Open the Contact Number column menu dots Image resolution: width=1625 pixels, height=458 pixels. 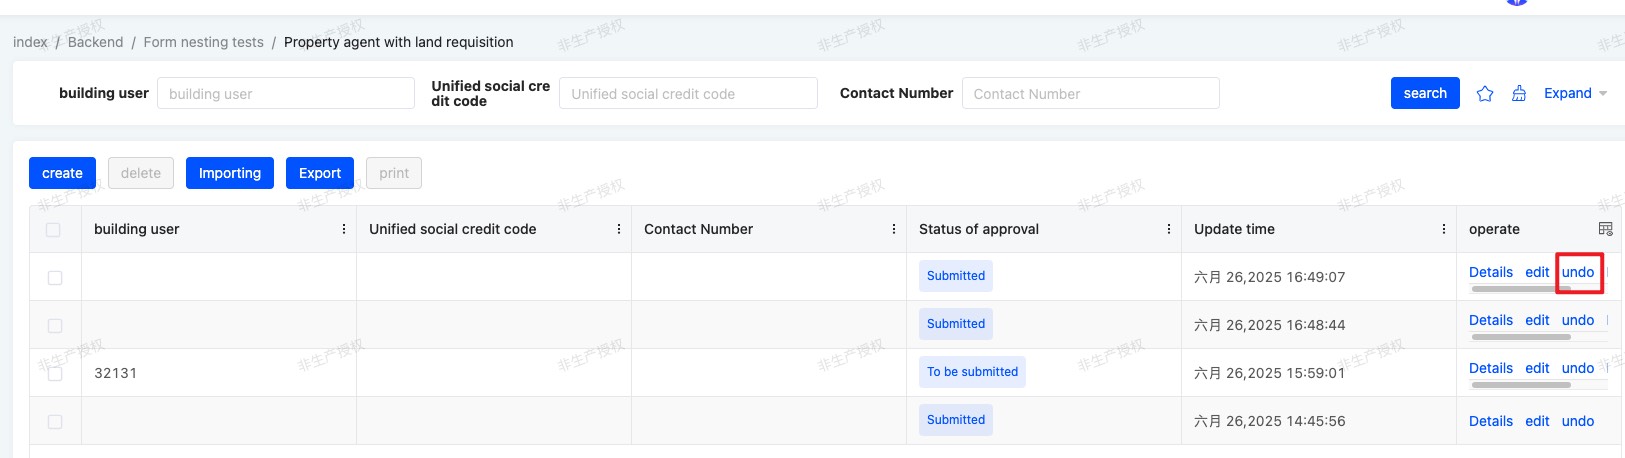894,229
